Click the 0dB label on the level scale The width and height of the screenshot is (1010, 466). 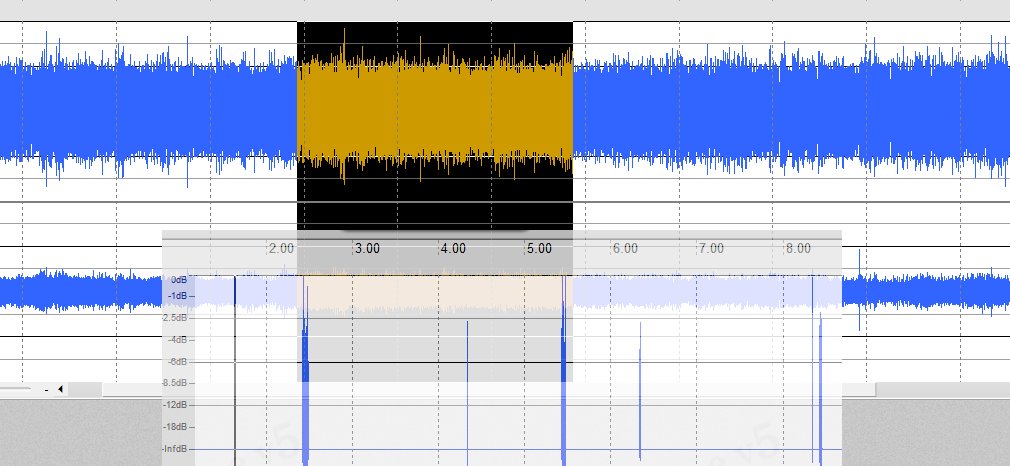coord(179,280)
